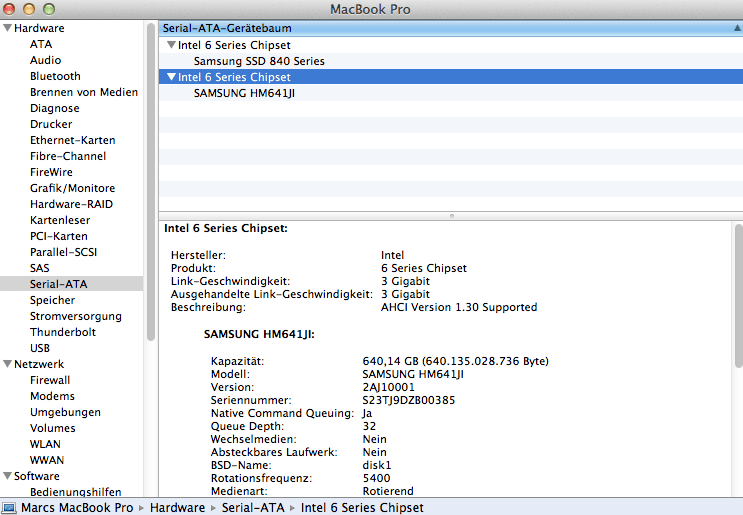The width and height of the screenshot is (743, 515).
Task: Select the first Intel 6 Series Chipset row
Action: (x=451, y=45)
